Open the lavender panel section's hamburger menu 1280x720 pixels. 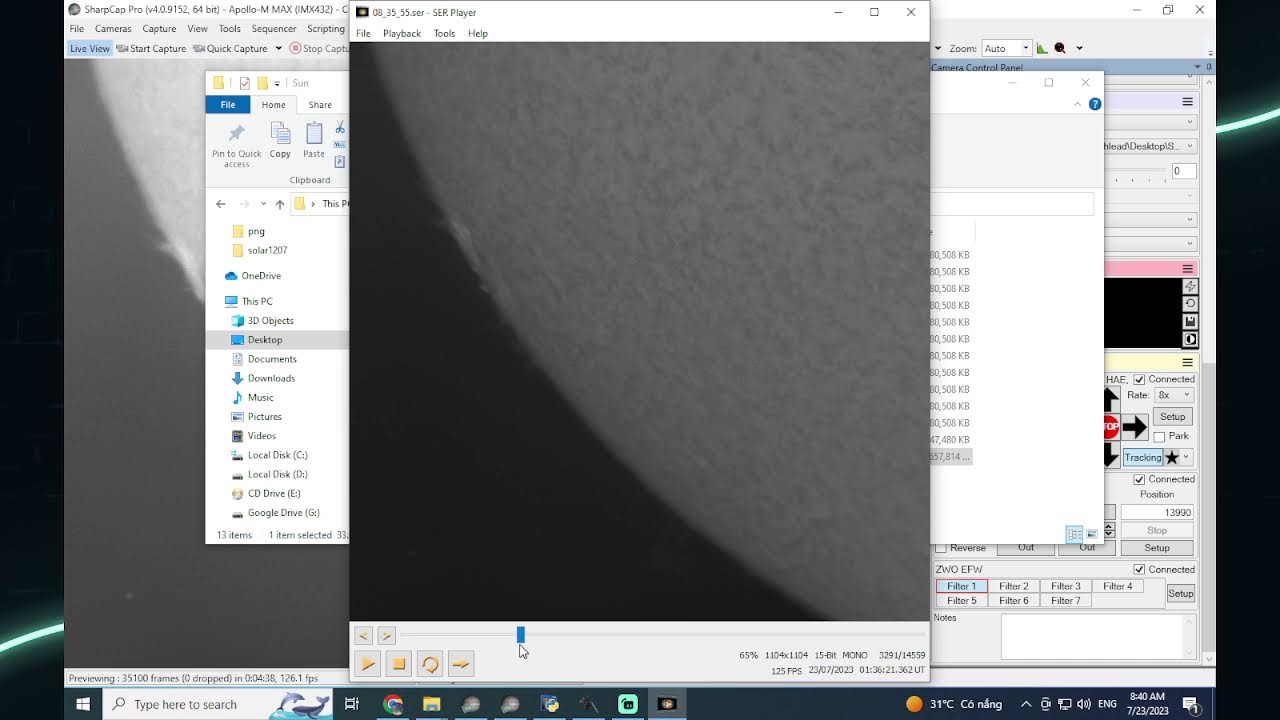1188,102
